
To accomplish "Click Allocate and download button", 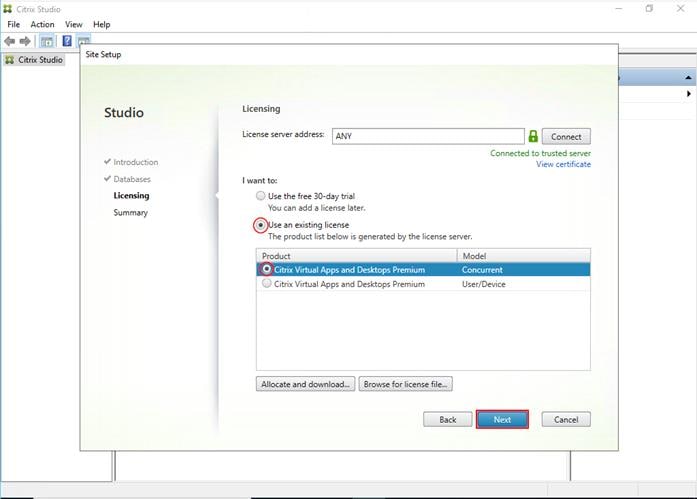I will (305, 384).
